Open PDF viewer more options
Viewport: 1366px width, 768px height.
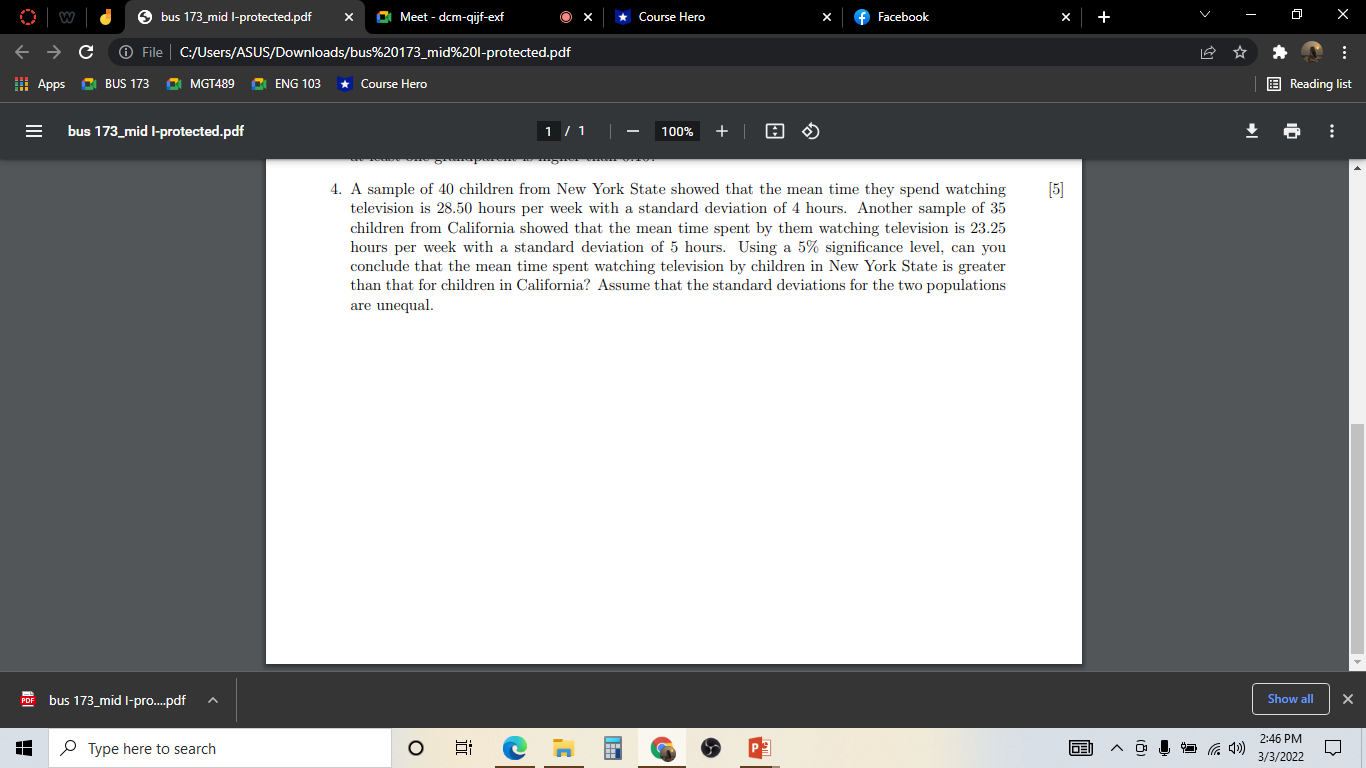click(1331, 130)
